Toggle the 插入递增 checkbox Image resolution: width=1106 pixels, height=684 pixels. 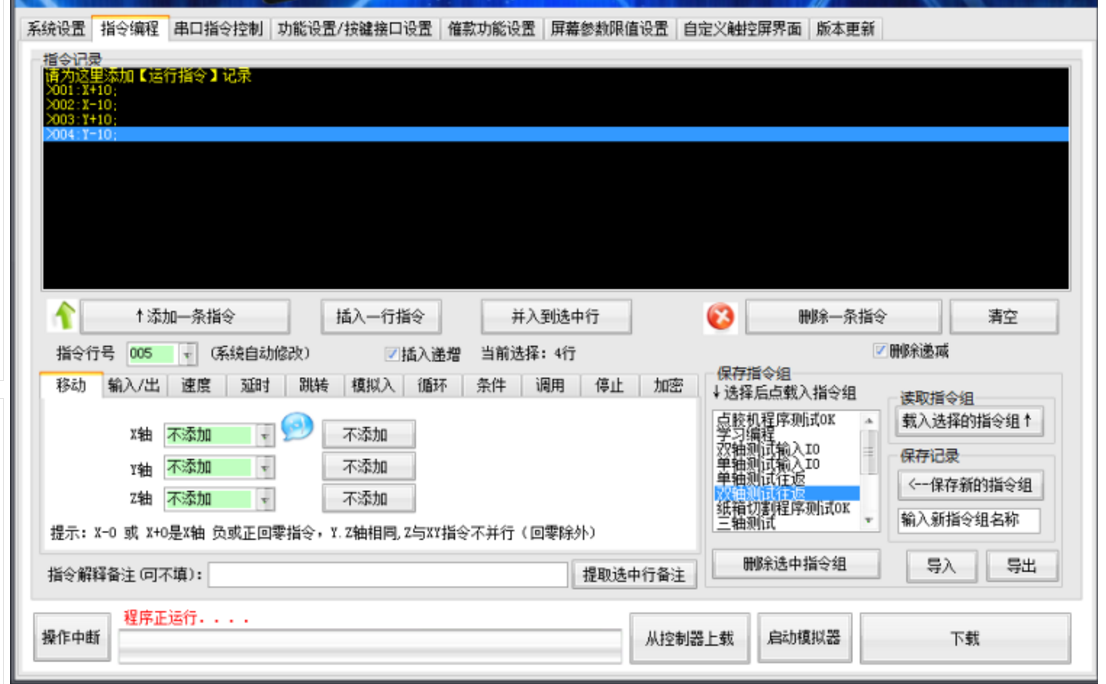pos(392,354)
